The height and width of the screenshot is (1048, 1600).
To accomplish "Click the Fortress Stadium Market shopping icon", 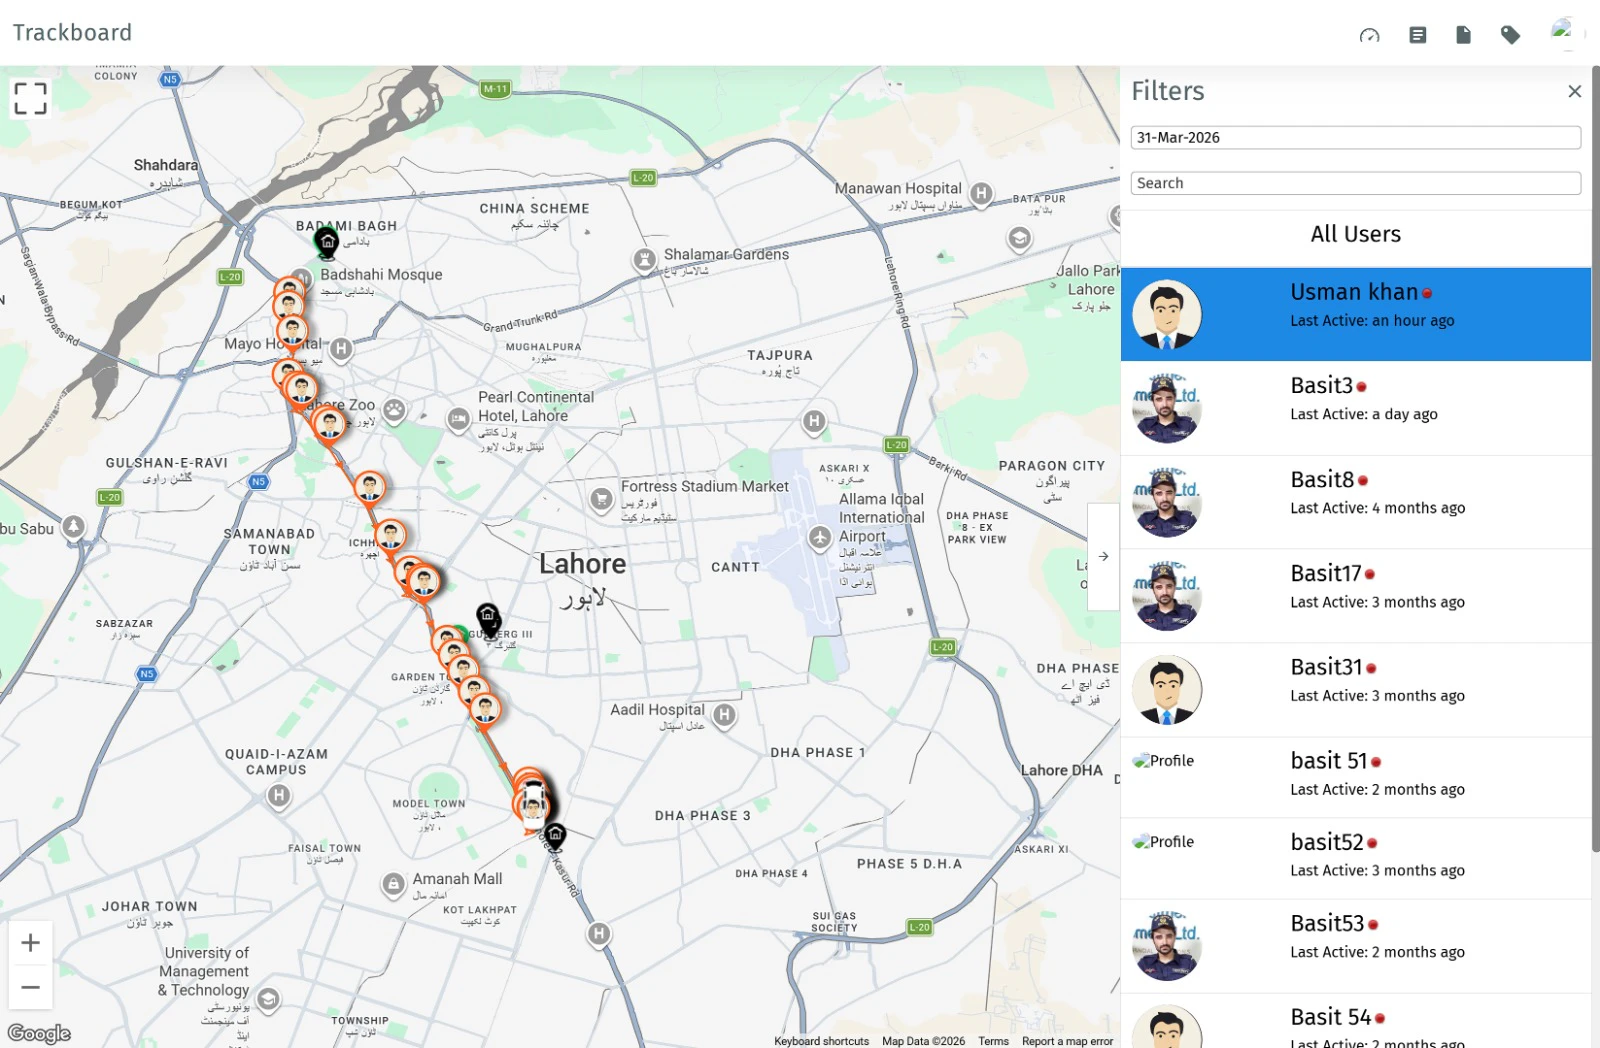I will tap(601, 498).
